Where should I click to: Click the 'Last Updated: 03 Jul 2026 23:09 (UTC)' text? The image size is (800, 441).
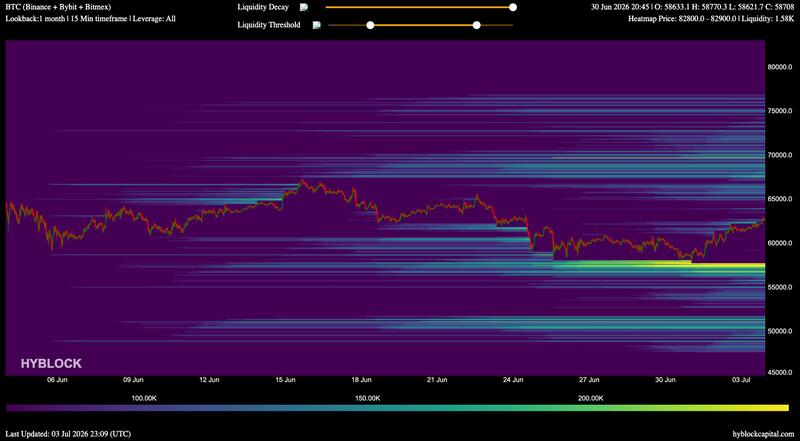tap(68, 433)
